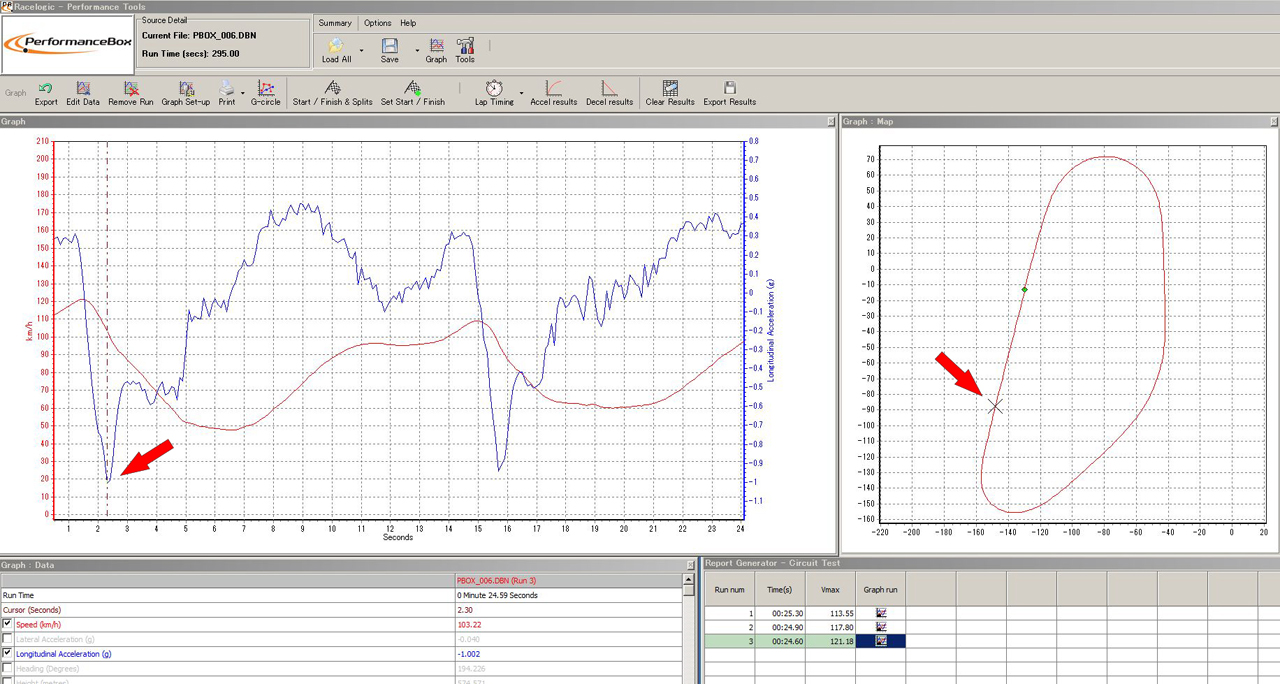Show Accel results
Screen dimensions: 1280x684
coord(553,89)
